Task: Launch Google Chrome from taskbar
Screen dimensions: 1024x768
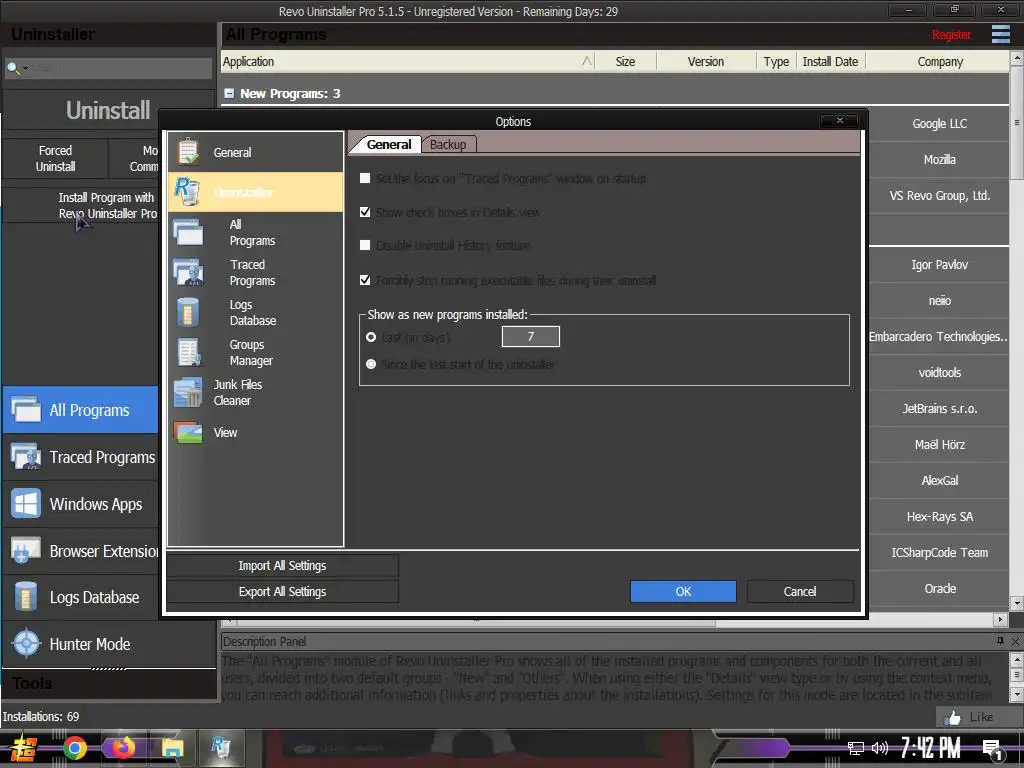Action: 74,748
